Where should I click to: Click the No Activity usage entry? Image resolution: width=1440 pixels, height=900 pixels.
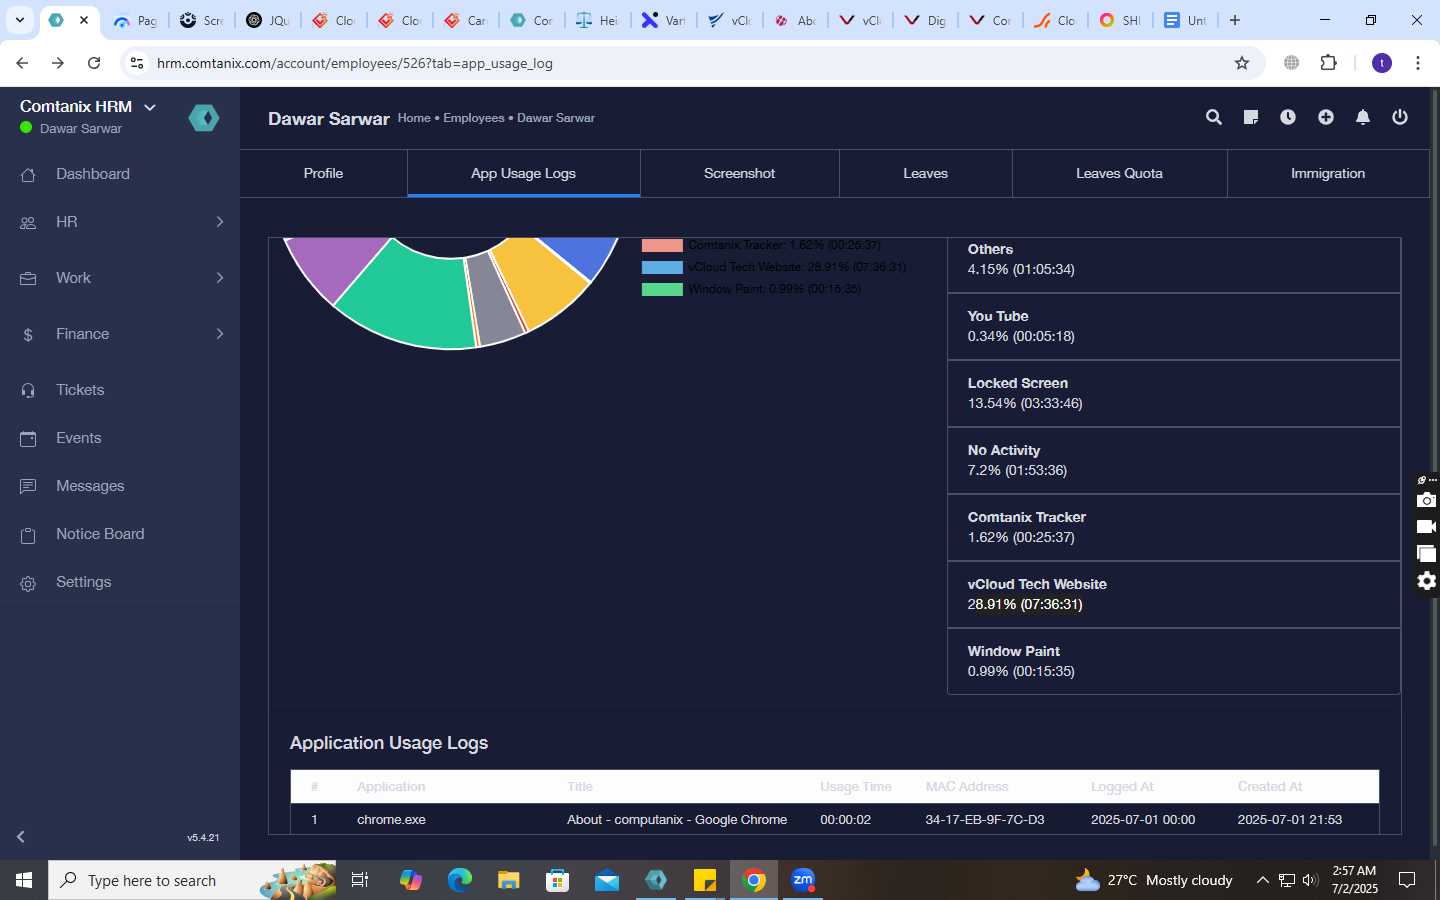(1174, 461)
